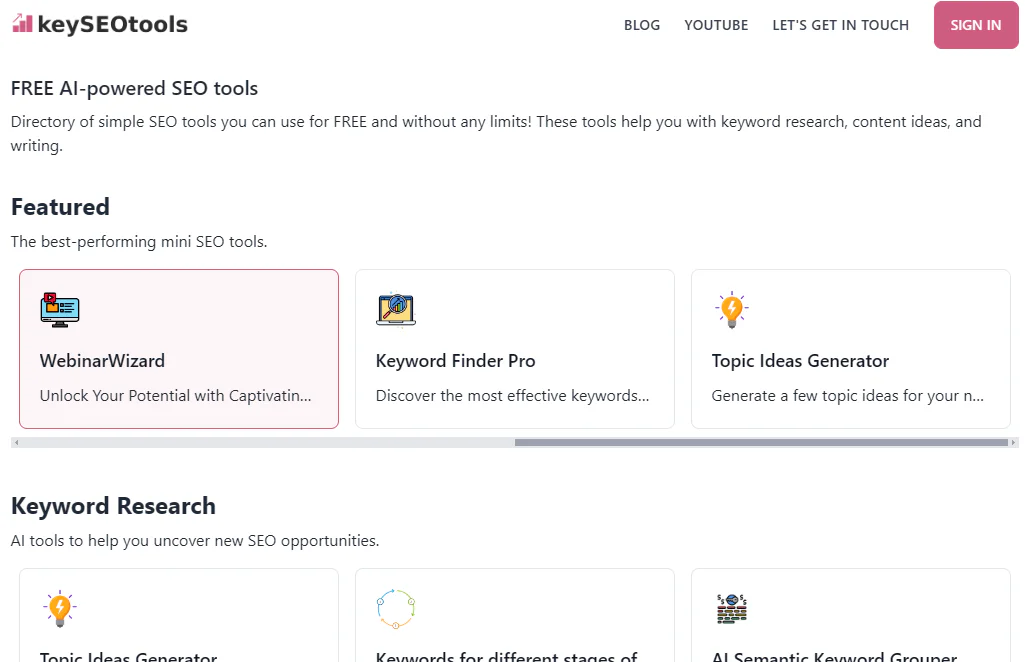Click the lightning bolt on the Topic Ideas bulb
1025x662 pixels.
(733, 306)
